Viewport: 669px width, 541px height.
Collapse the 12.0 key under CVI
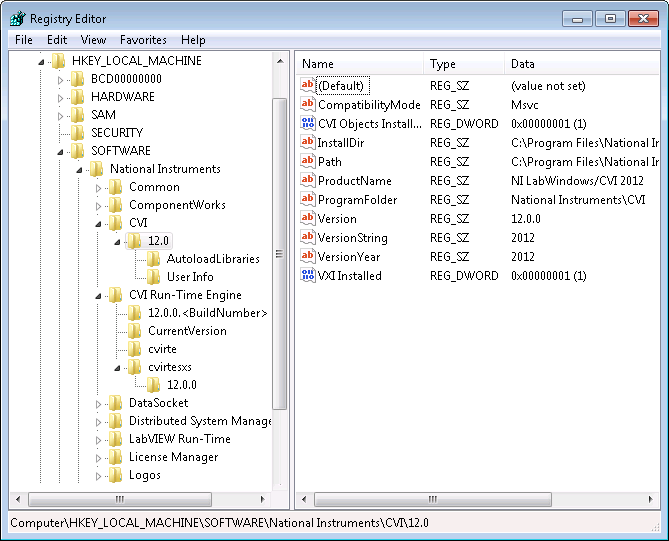(117, 242)
